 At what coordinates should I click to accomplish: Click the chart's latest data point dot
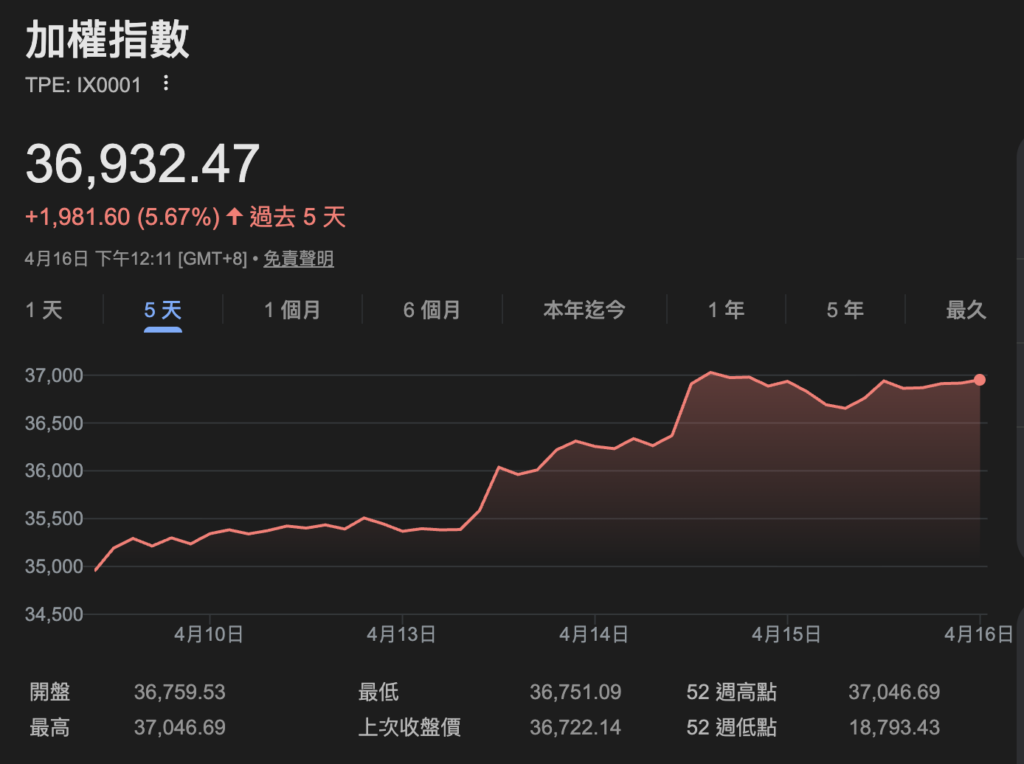coord(979,380)
